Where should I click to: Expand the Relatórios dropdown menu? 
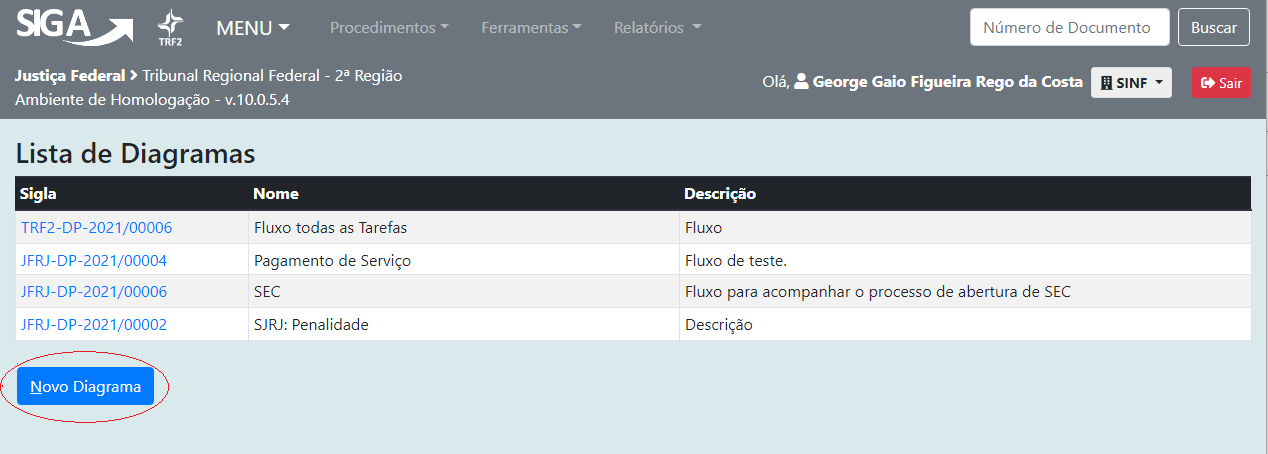pyautogui.click(x=657, y=28)
